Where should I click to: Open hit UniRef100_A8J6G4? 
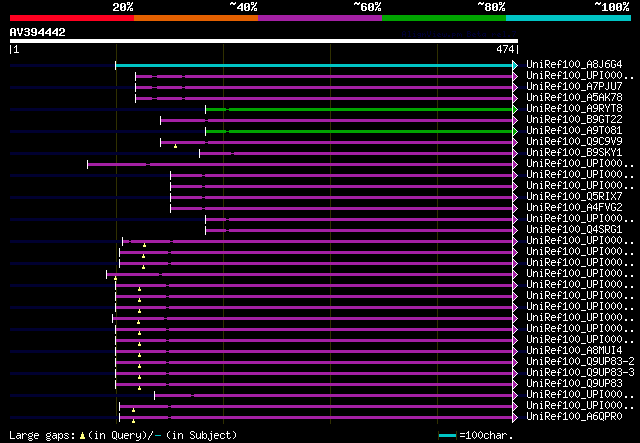(574, 65)
